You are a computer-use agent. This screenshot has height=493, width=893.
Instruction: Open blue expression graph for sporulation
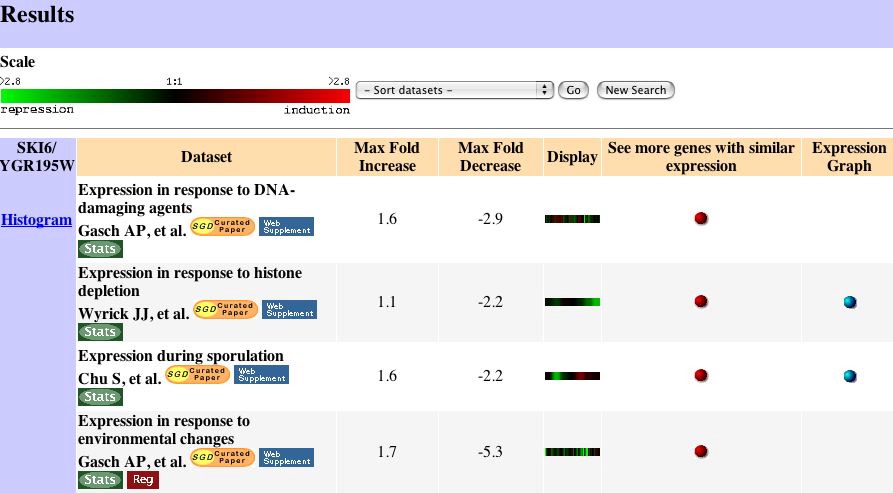coord(850,376)
